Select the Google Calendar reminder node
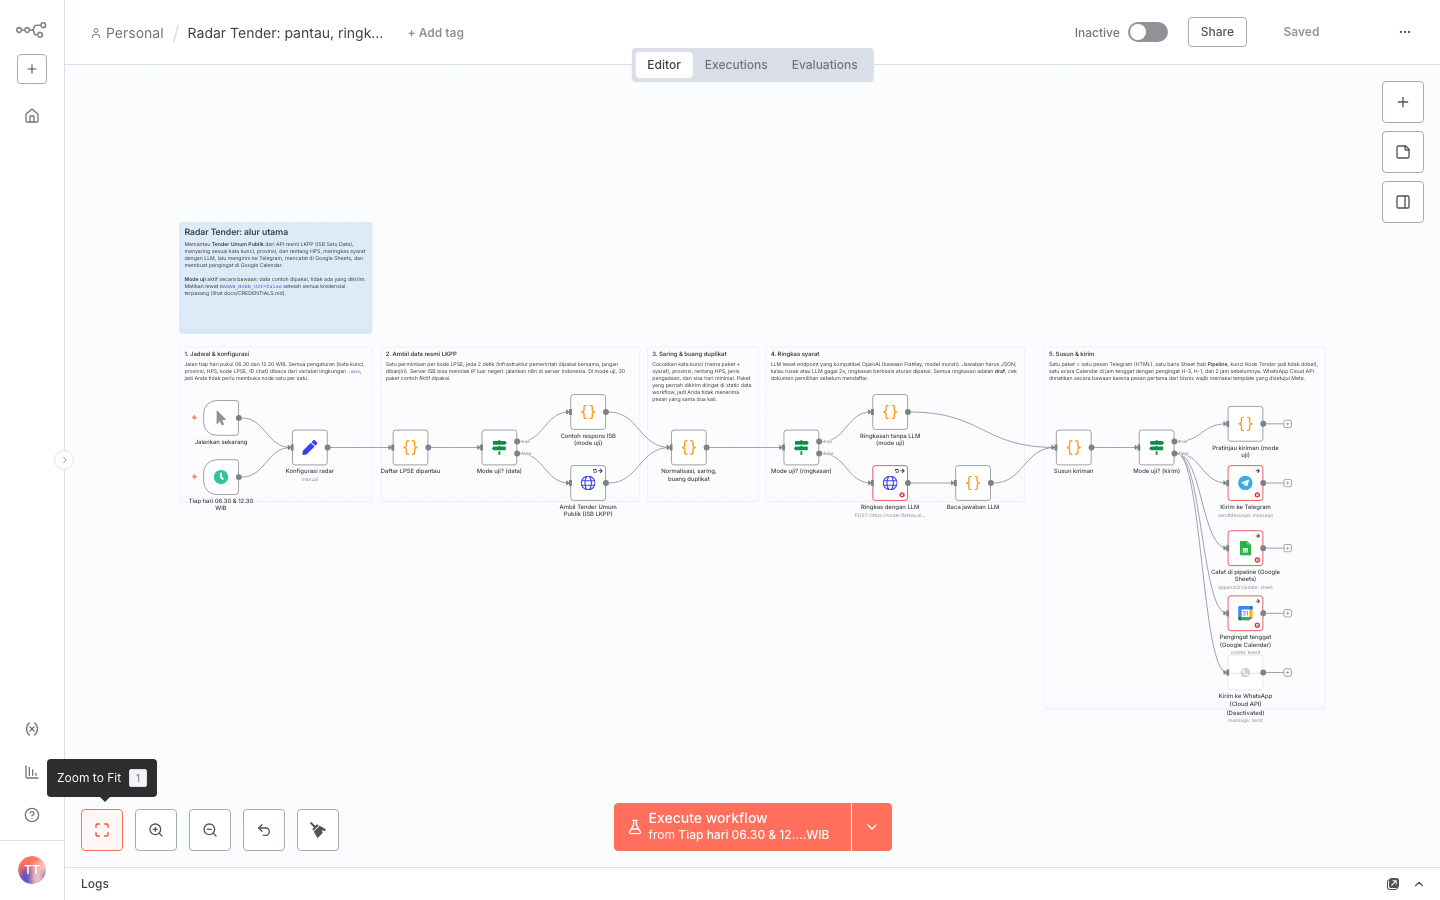 [1245, 613]
